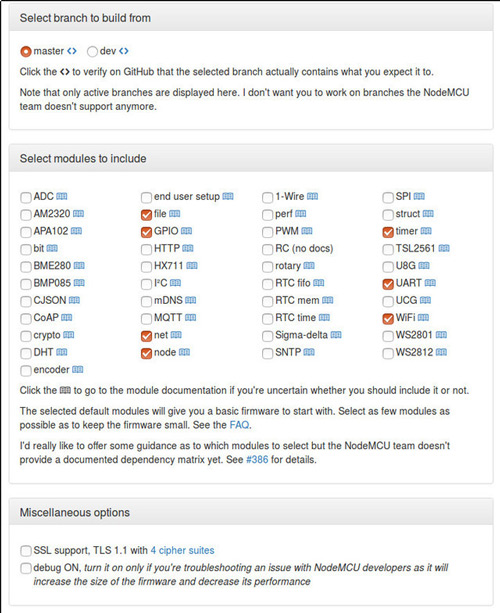This screenshot has width=500, height=613.
Task: Open the dev branch GitHub code icon
Action: pos(124,51)
